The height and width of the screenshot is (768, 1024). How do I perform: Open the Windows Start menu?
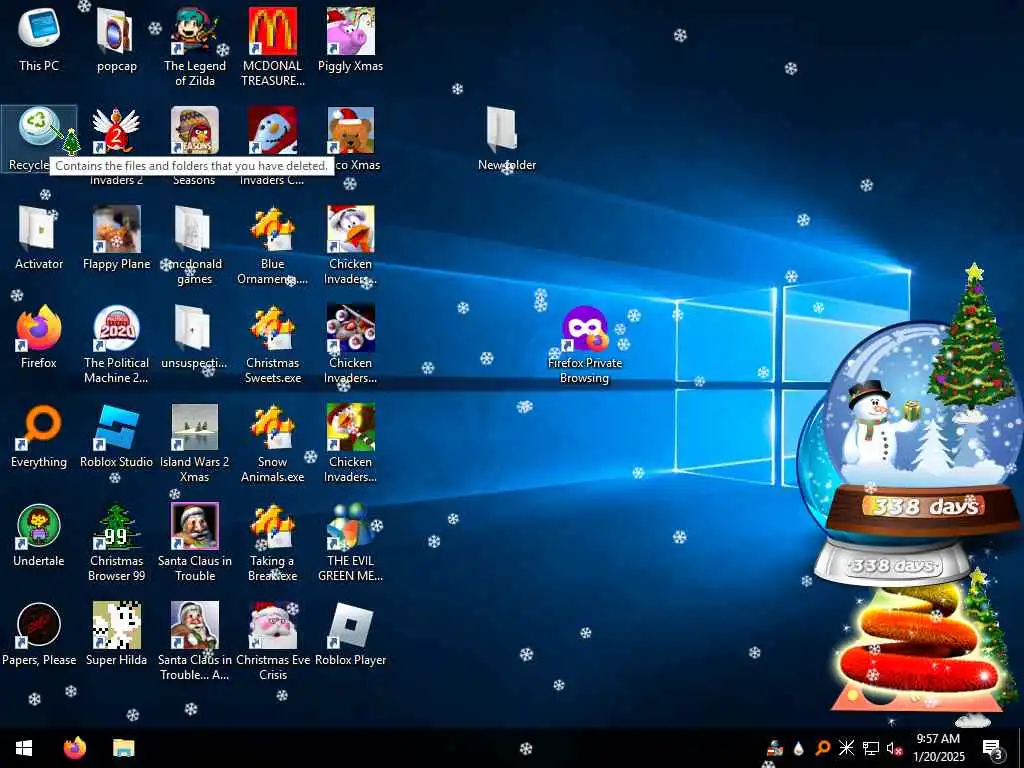coord(24,748)
